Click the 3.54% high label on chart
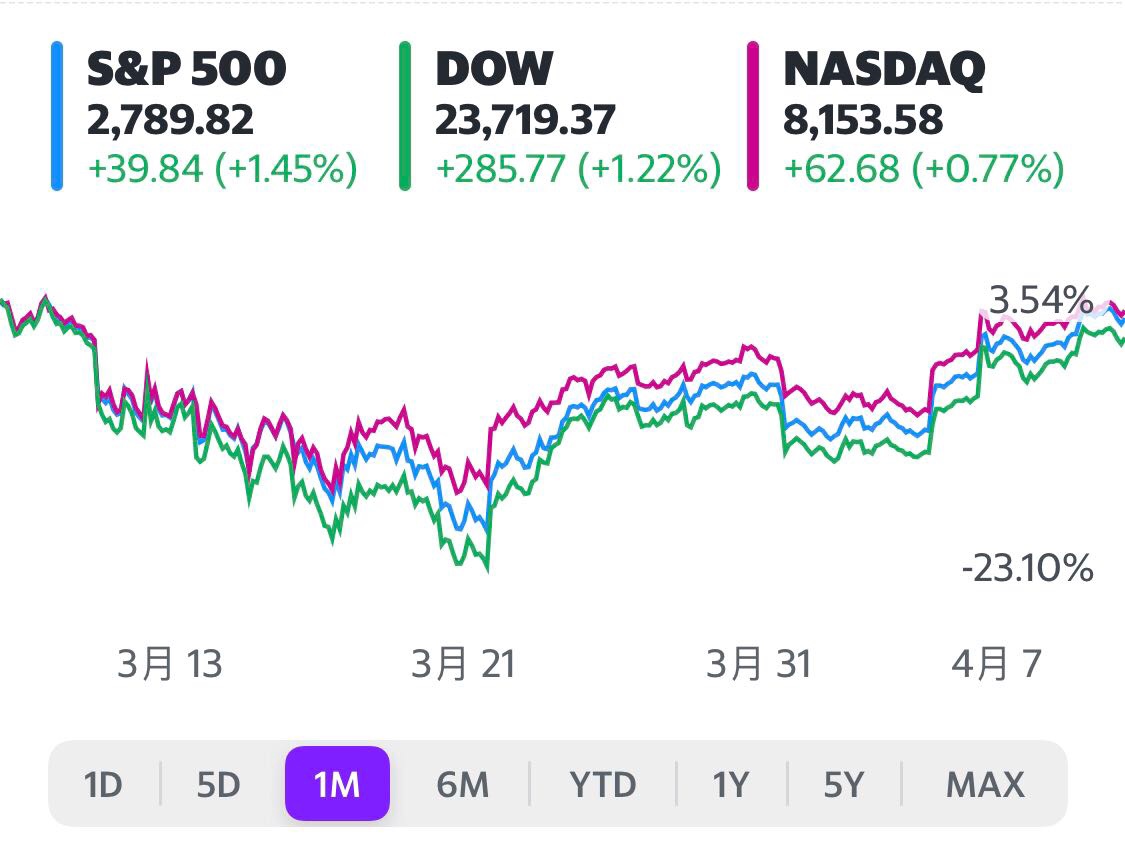 coord(1040,299)
